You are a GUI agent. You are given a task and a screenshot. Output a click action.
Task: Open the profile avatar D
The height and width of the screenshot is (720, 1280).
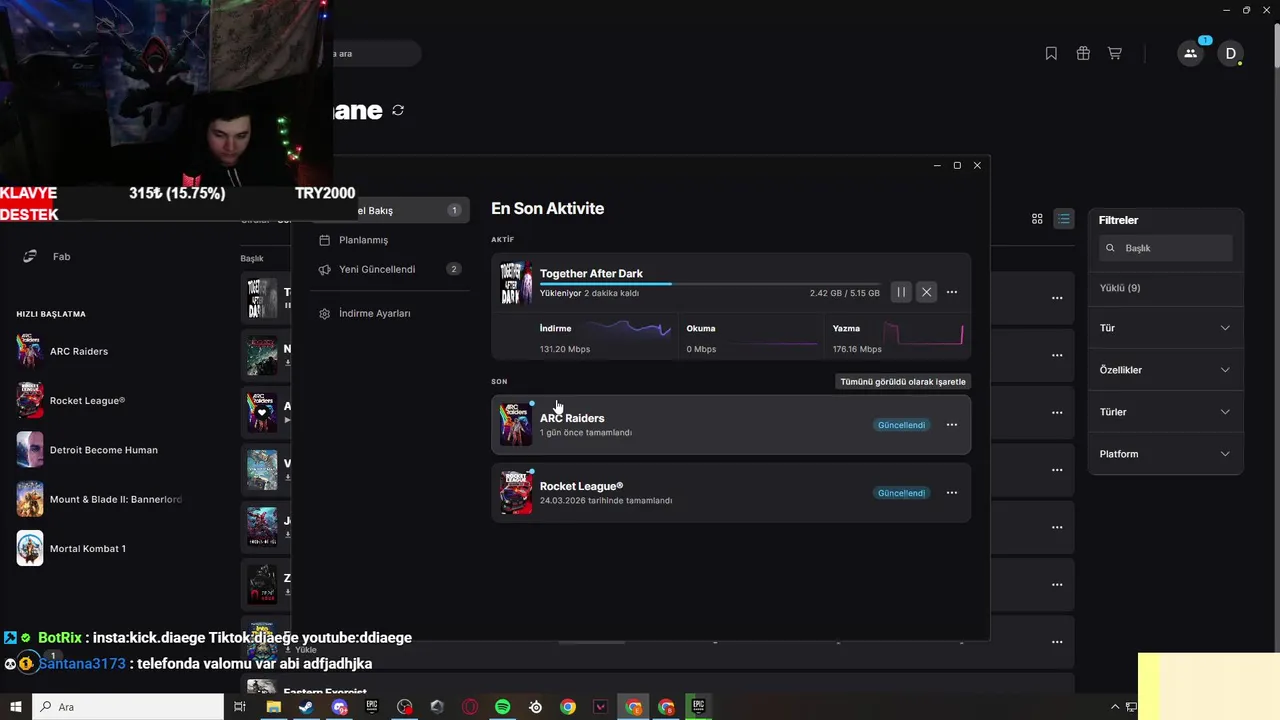(x=1231, y=54)
